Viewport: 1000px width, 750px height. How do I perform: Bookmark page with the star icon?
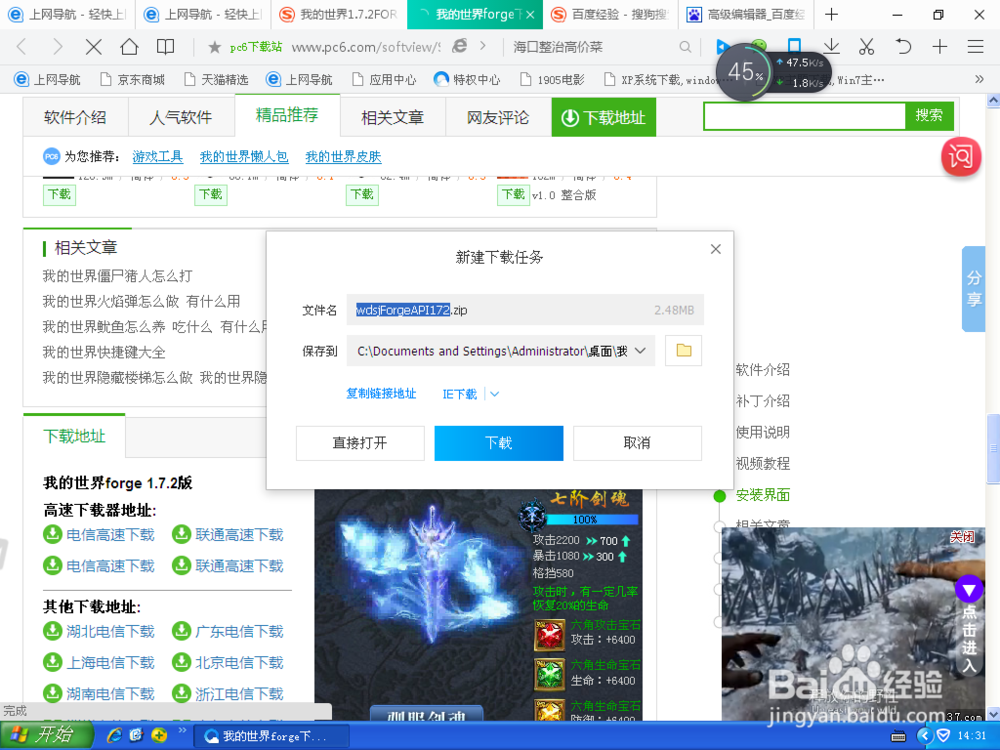[215, 47]
